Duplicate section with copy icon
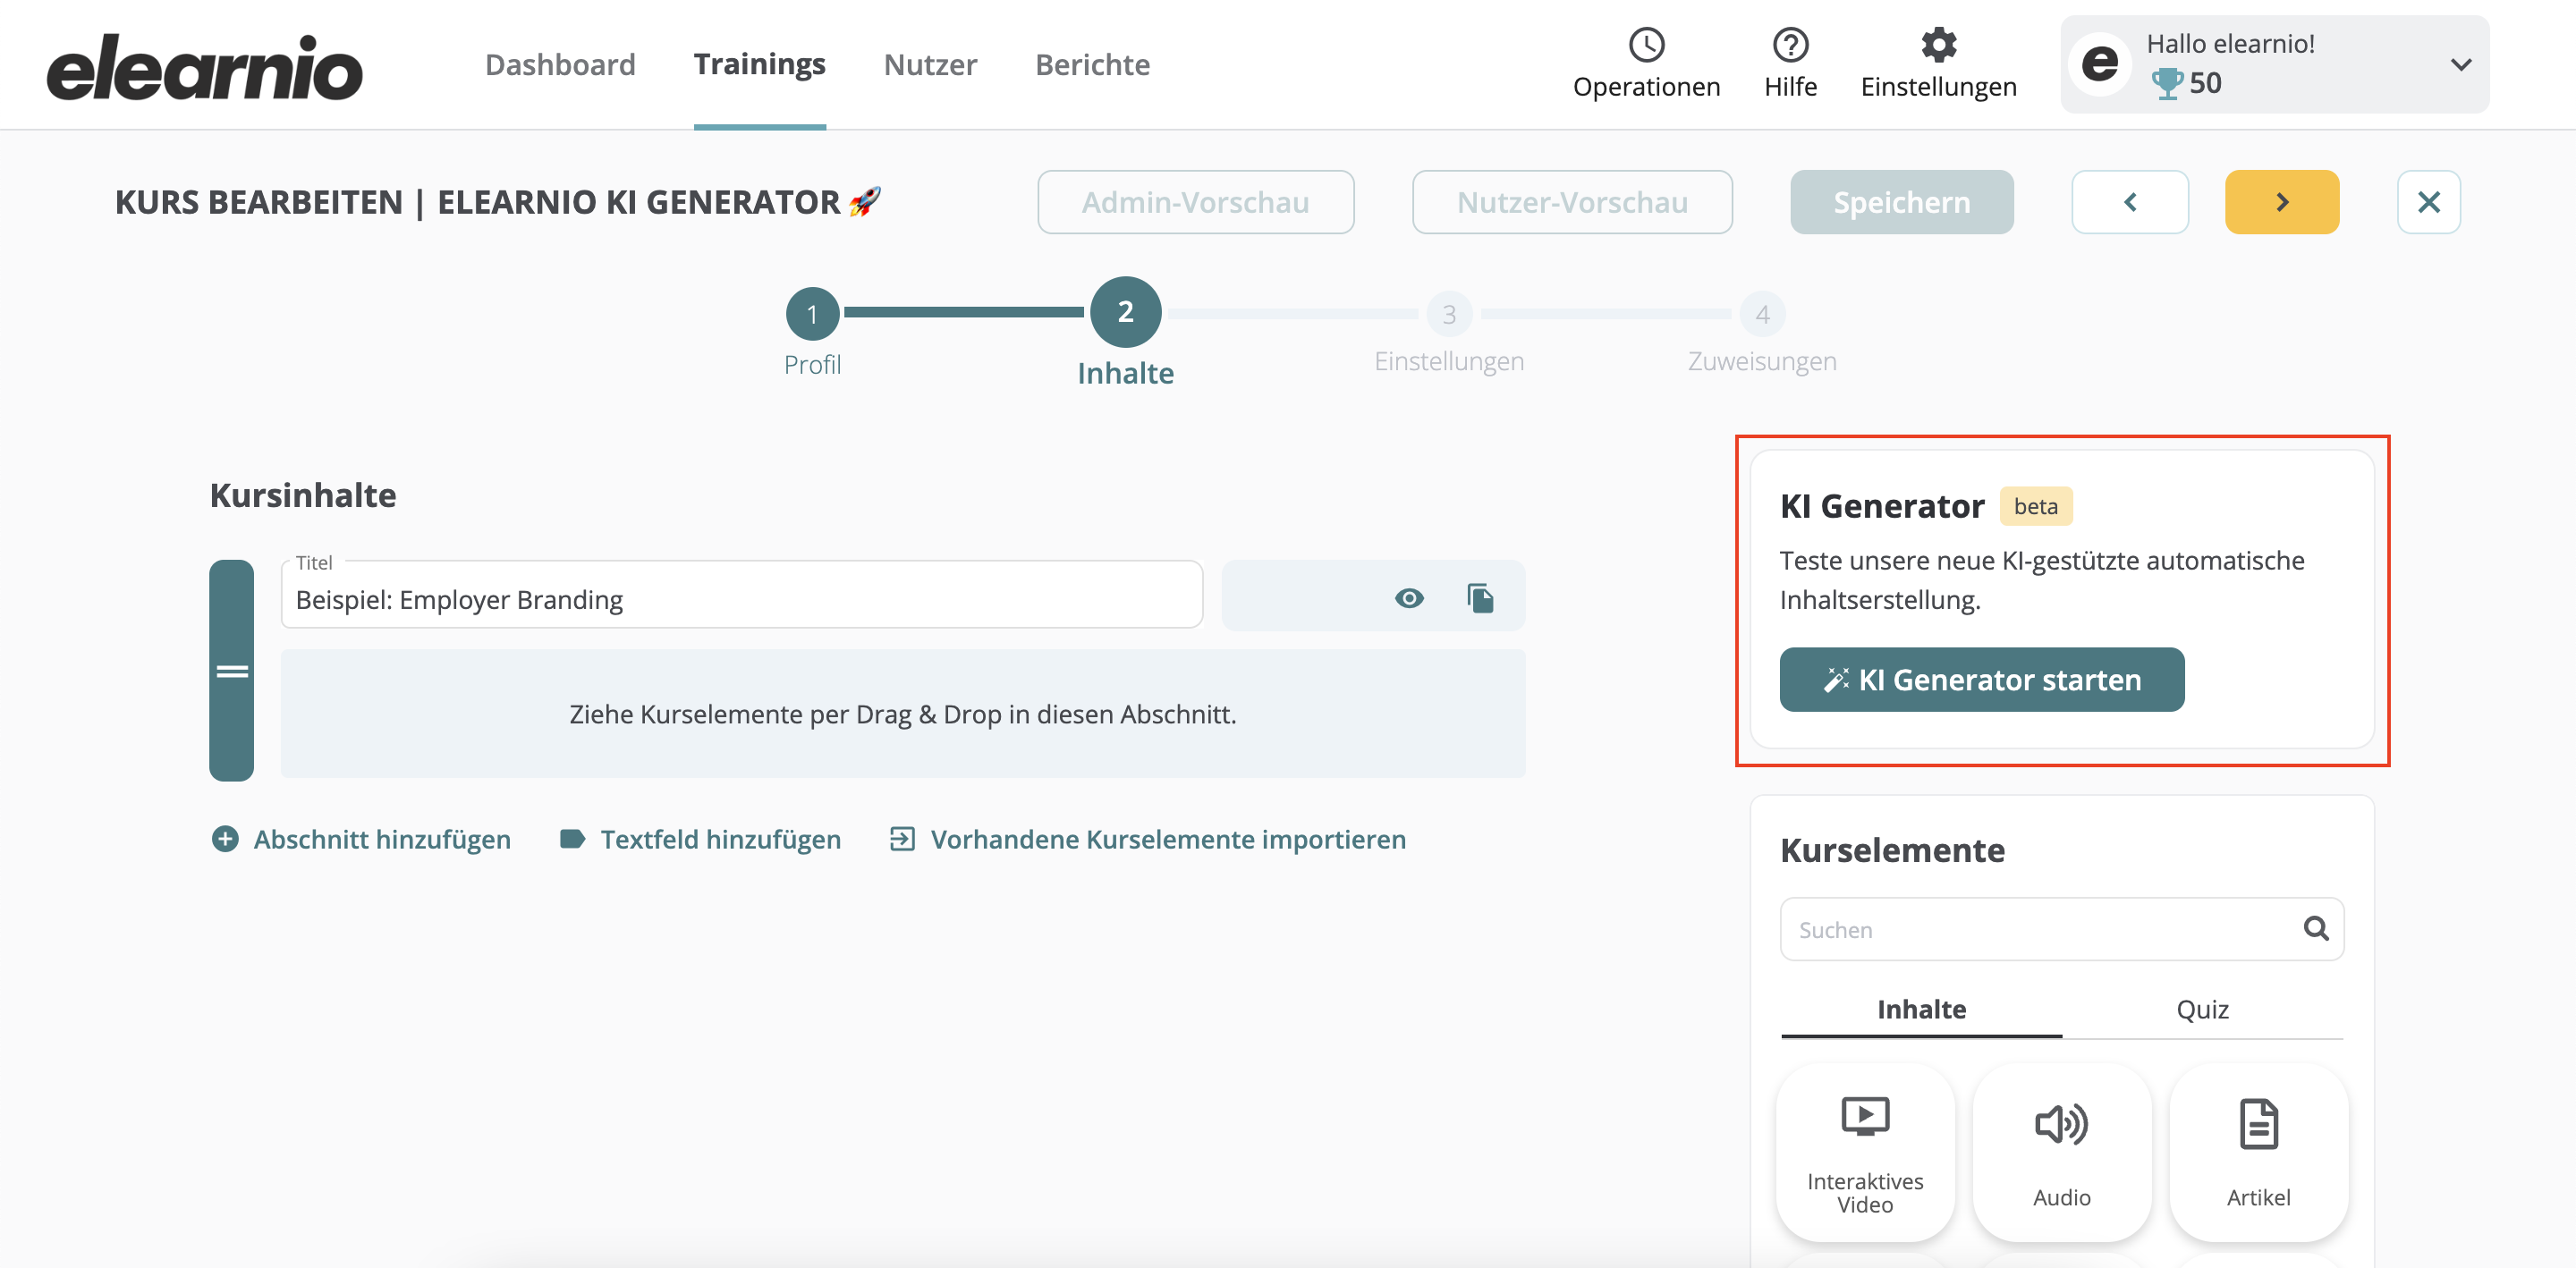2576x1268 pixels. (1480, 598)
